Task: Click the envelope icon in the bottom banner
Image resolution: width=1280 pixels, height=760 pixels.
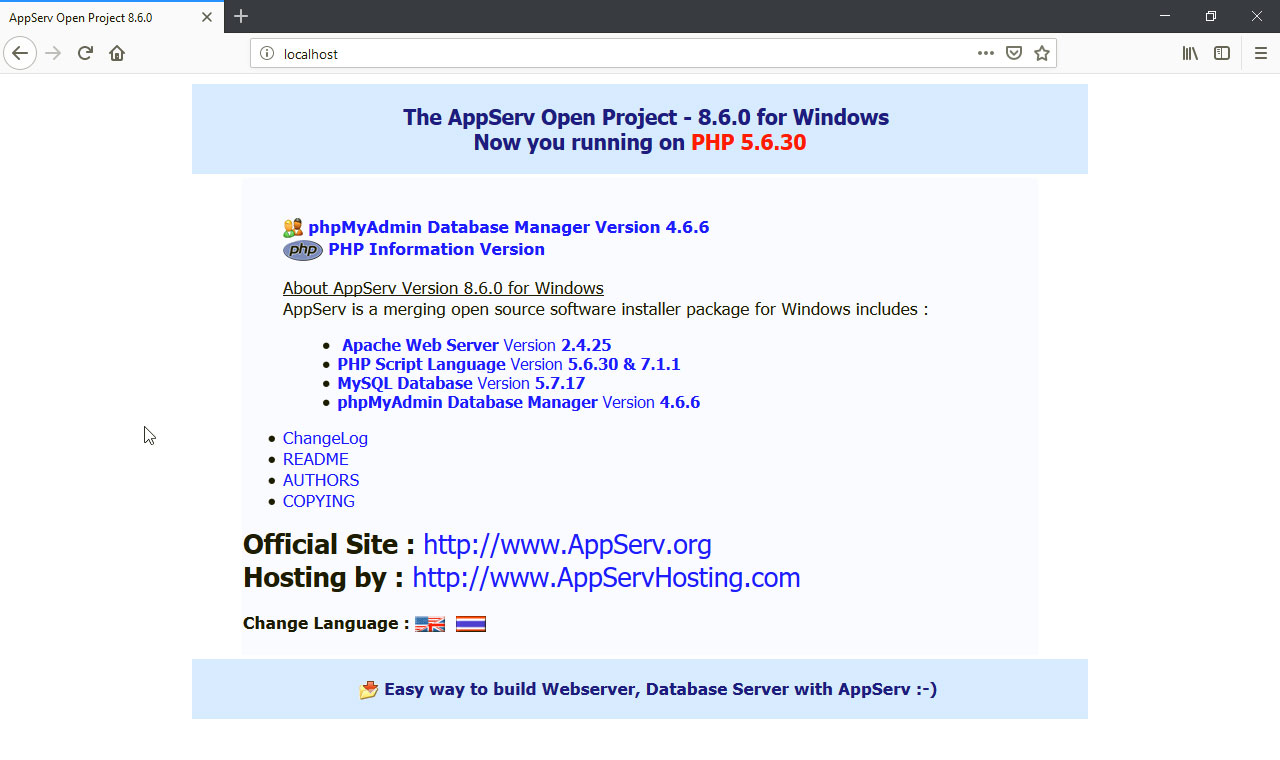Action: tap(368, 689)
